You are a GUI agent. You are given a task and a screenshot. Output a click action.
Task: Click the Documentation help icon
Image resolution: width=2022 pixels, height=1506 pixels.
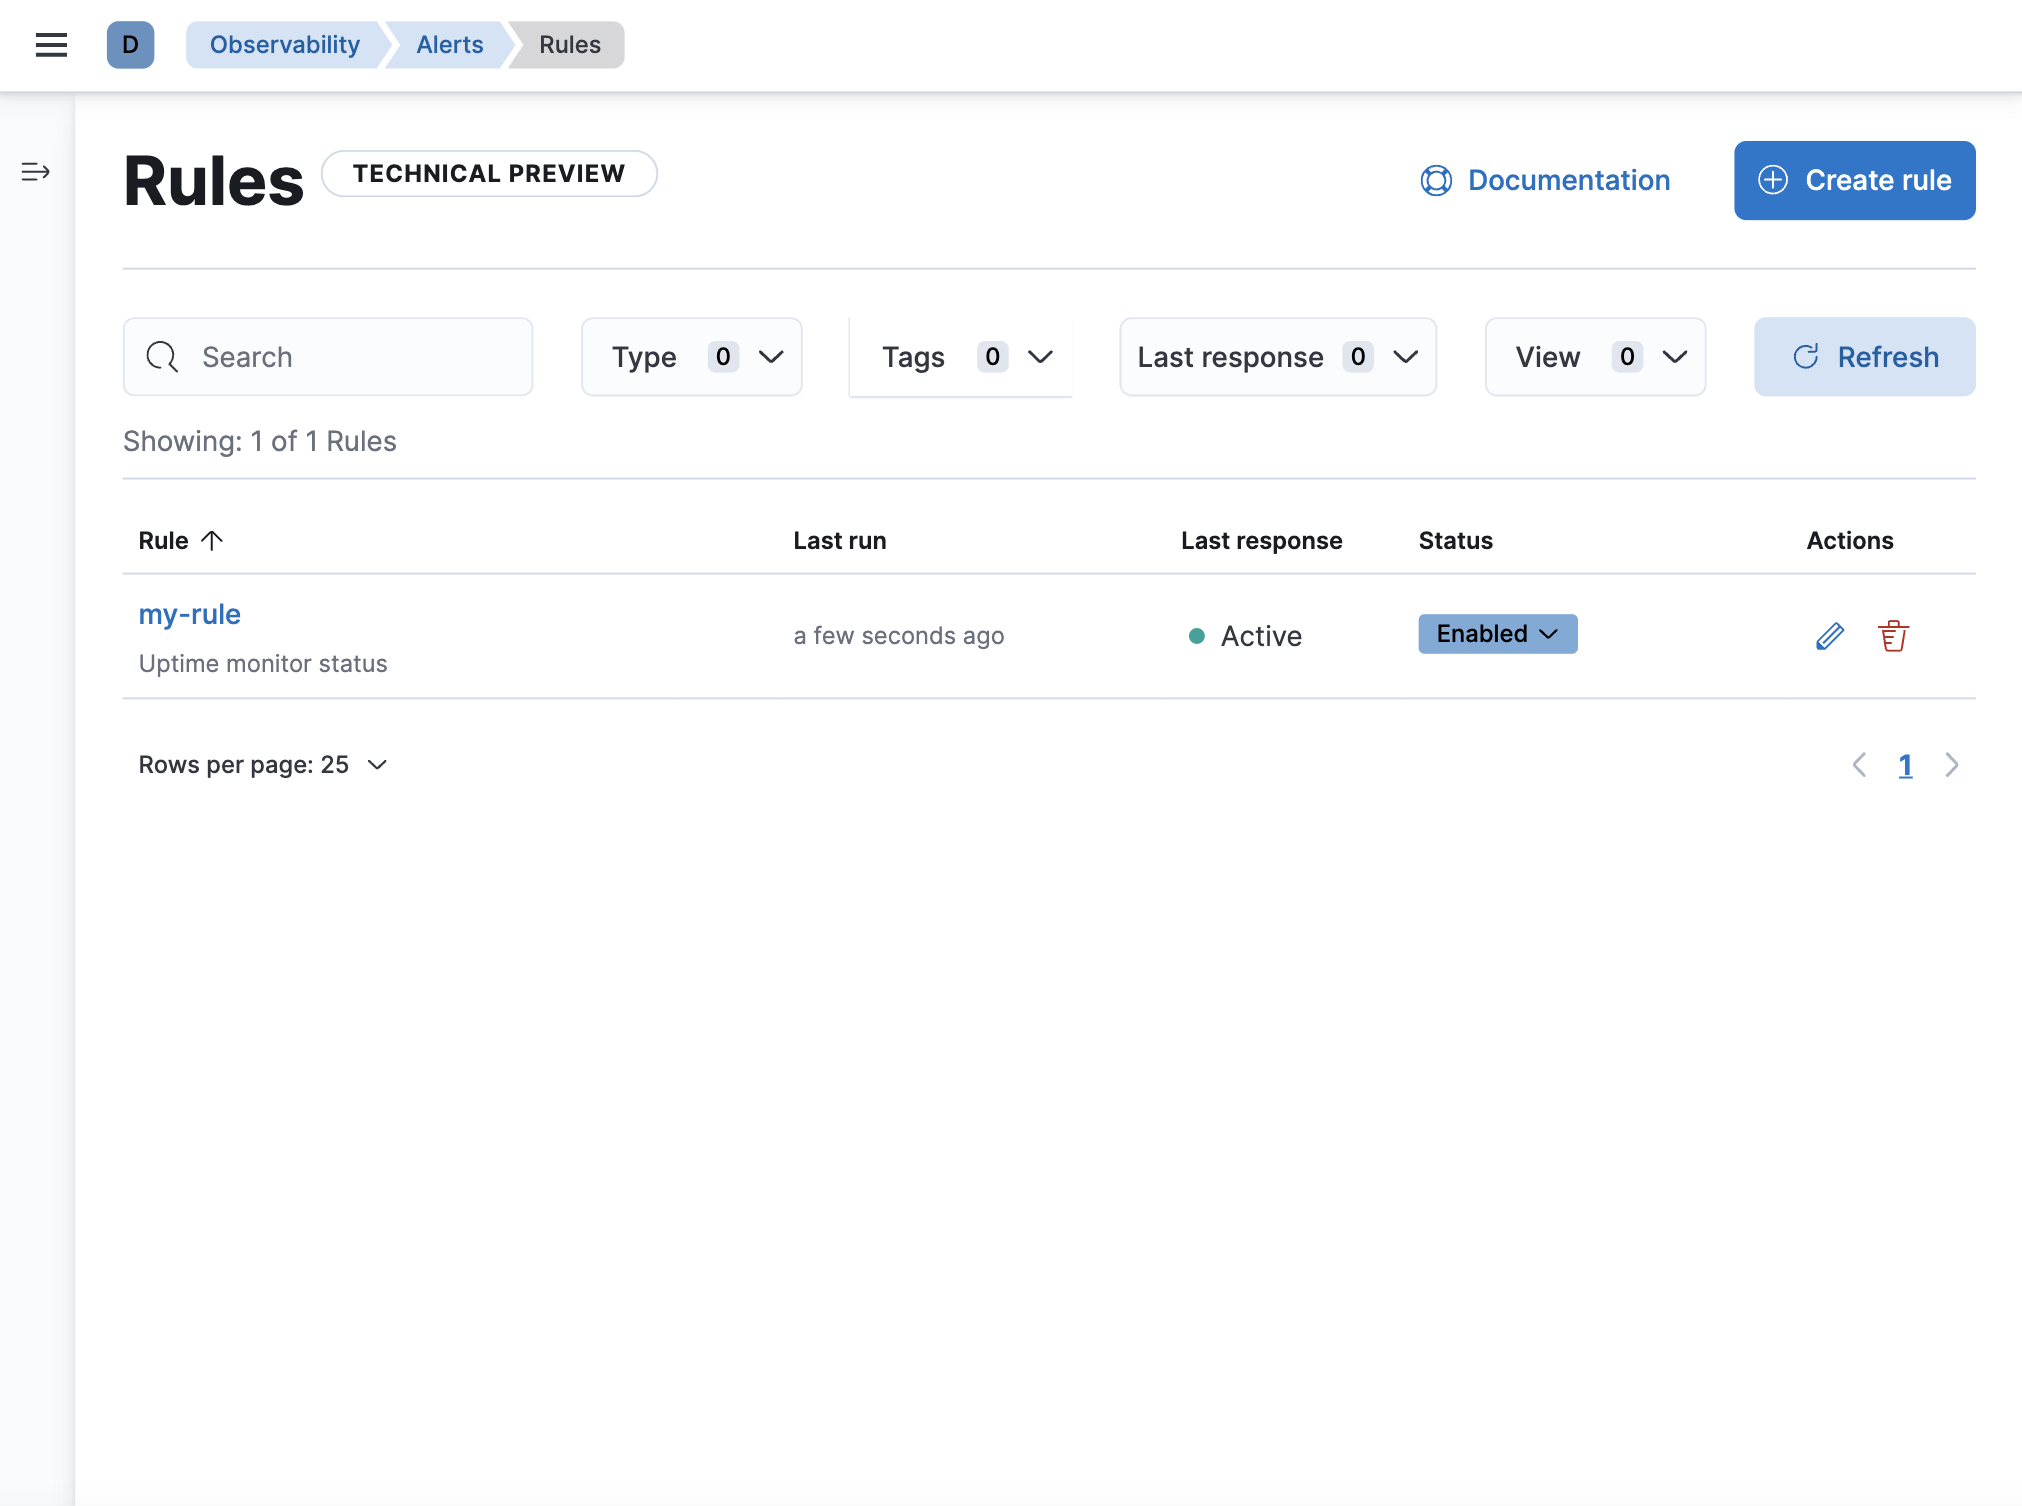[1435, 180]
